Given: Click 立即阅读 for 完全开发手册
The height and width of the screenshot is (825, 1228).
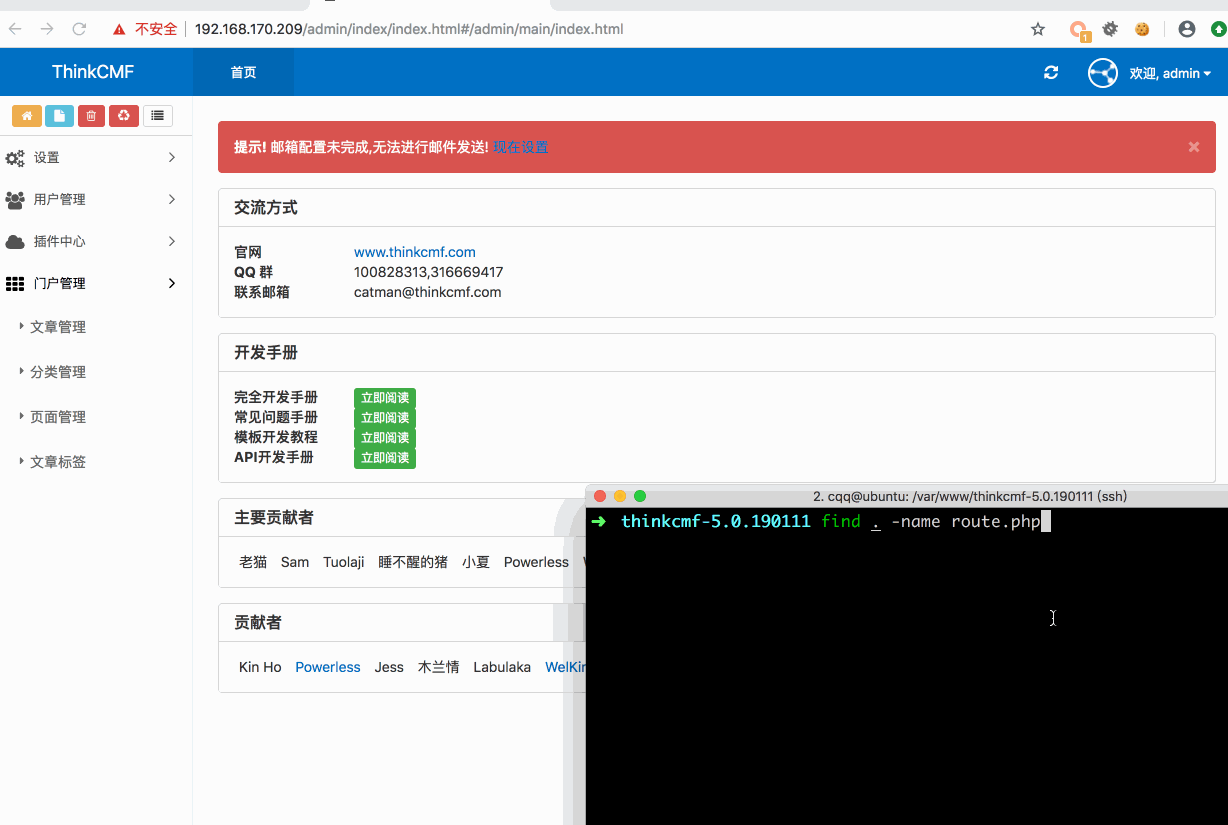Looking at the screenshot, I should (x=384, y=398).
